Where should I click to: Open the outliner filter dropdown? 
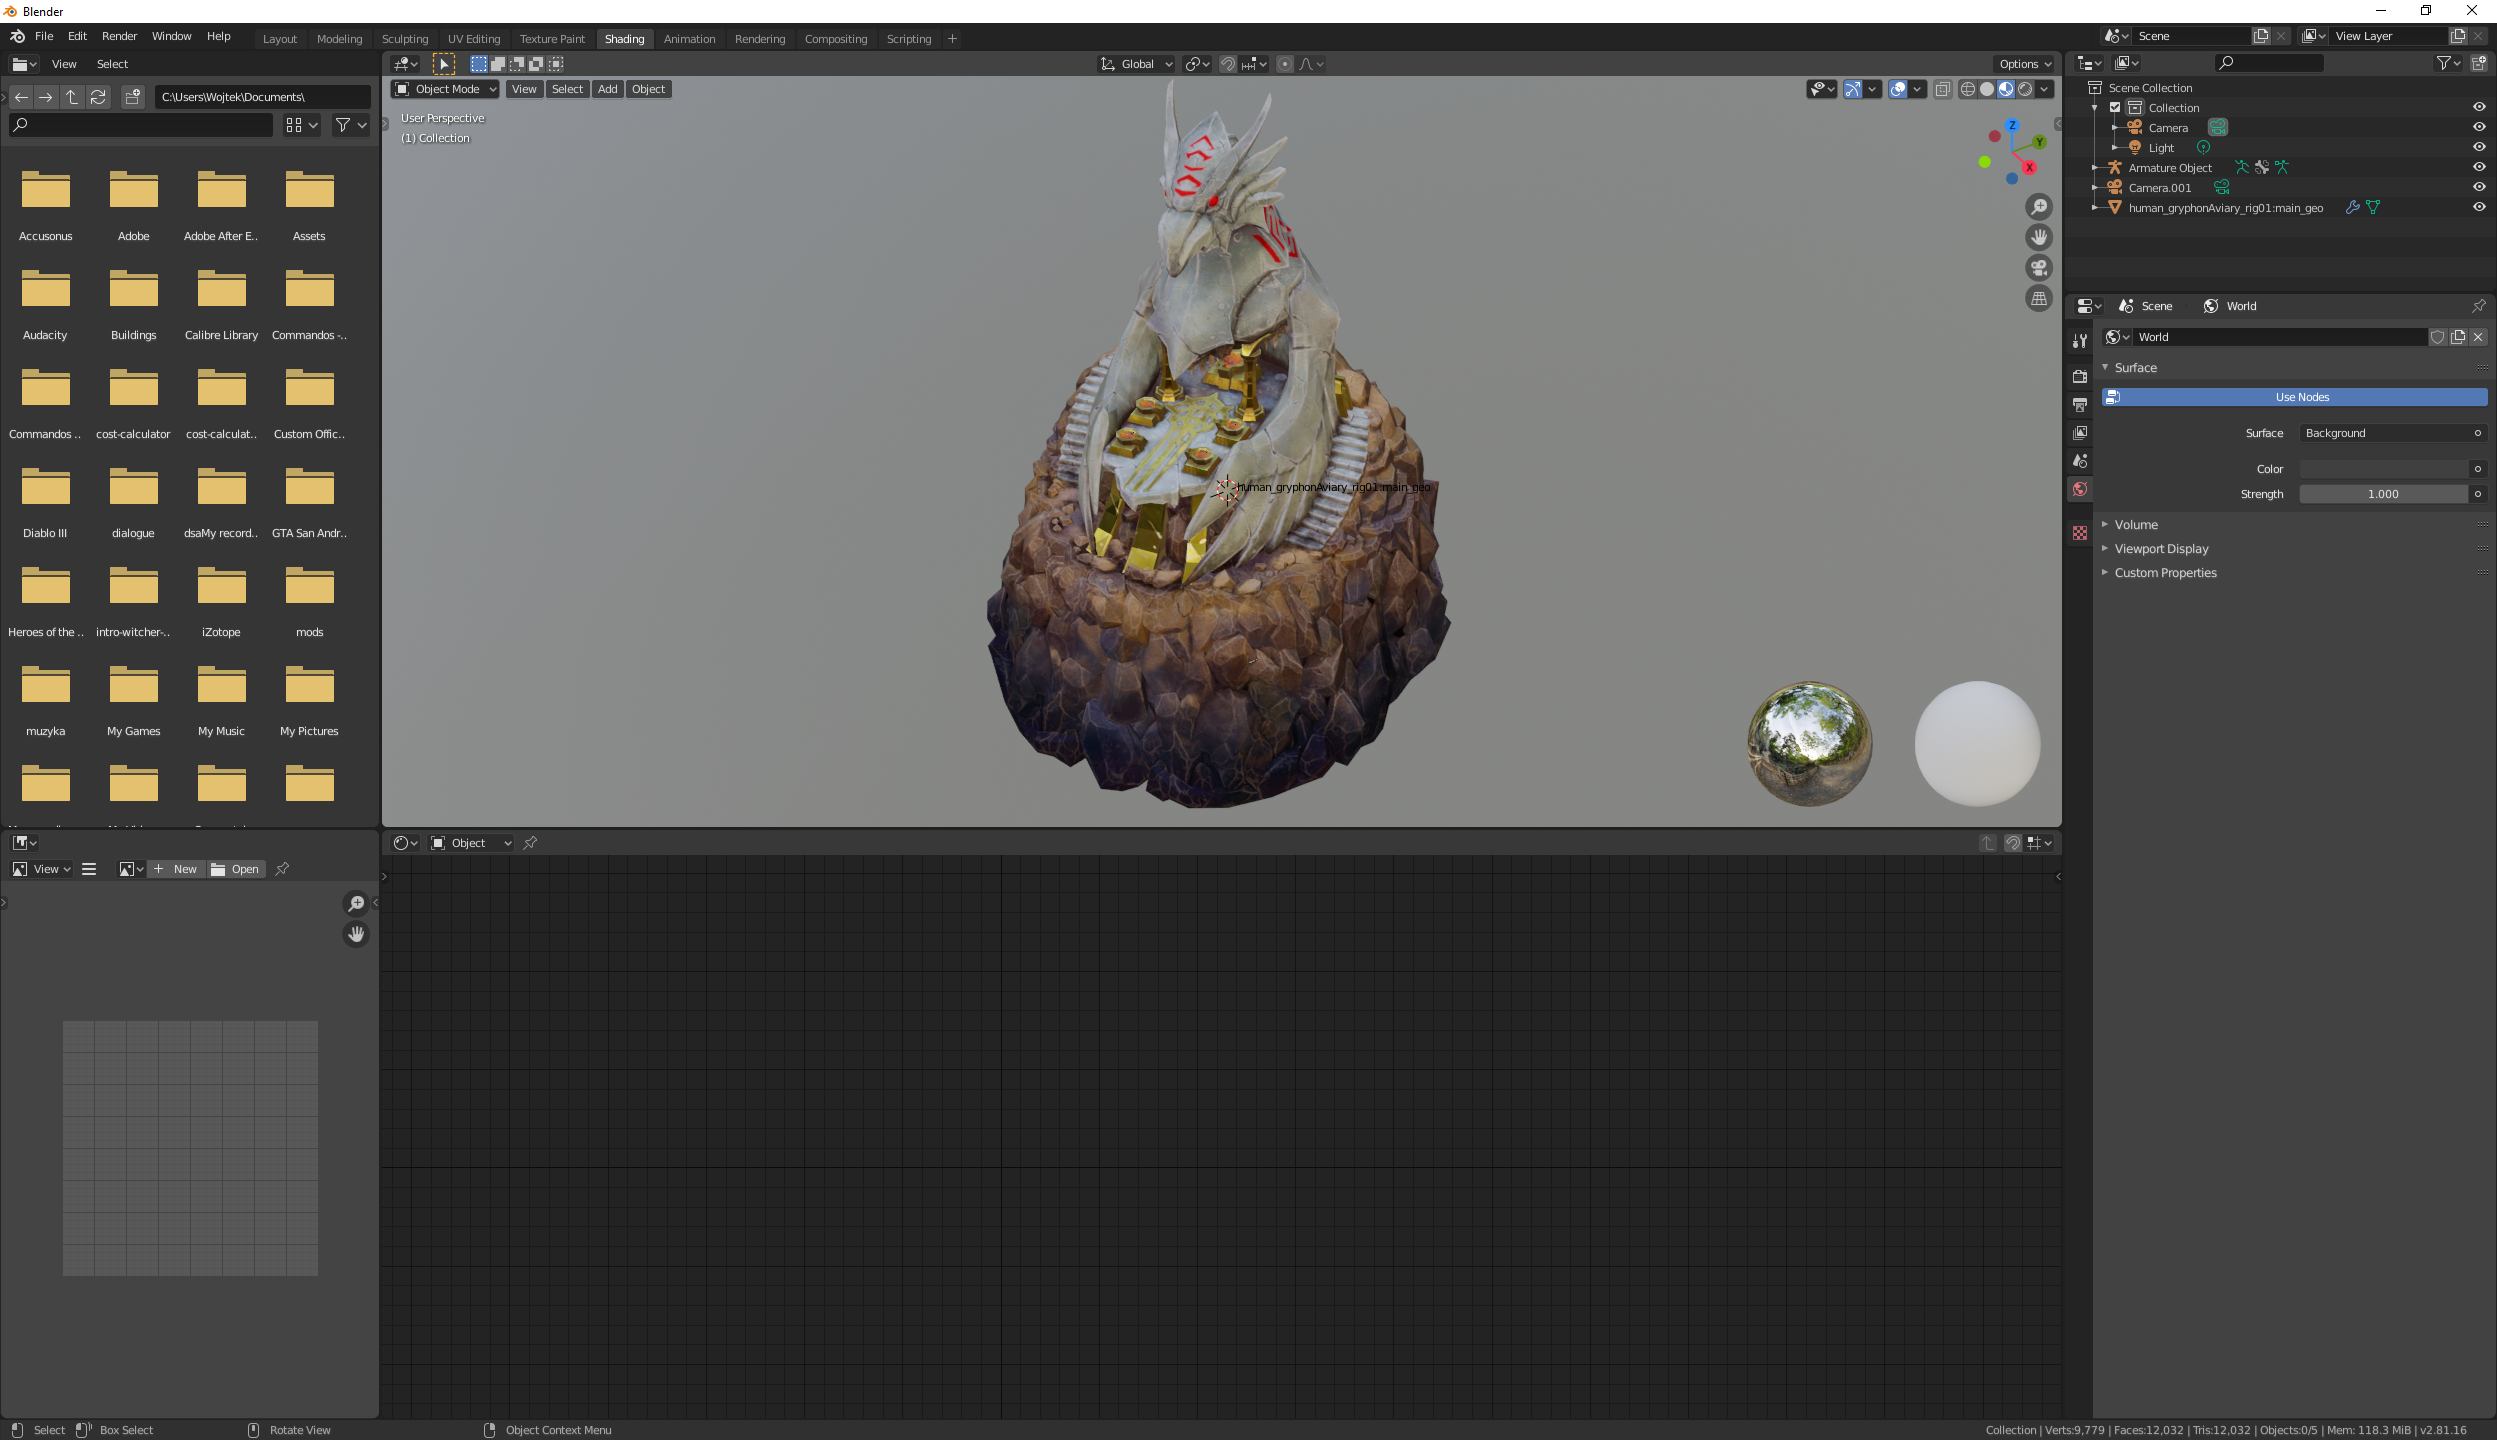tap(2447, 63)
